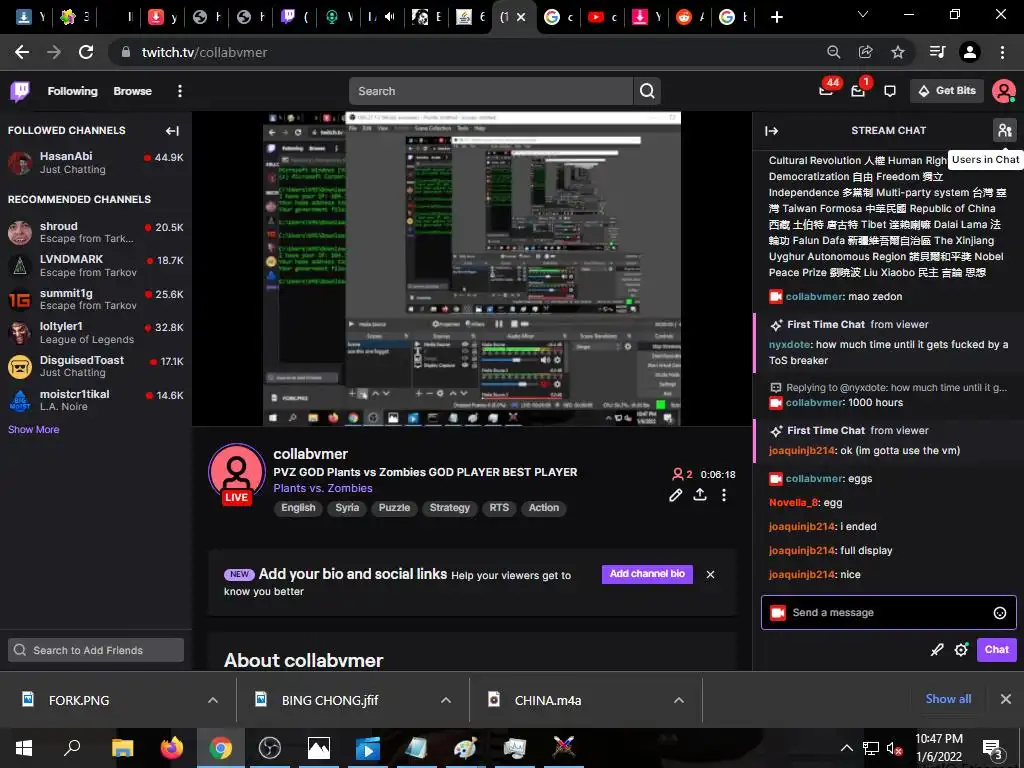Click the Twitch search field
This screenshot has width=1024, height=768.
(491, 91)
